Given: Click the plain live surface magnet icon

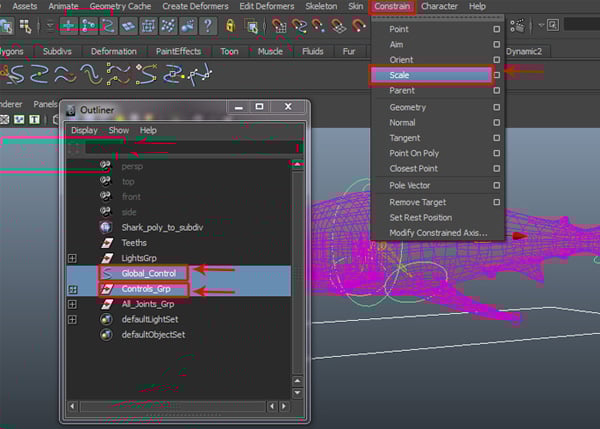Looking at the screenshot, I should tap(359, 26).
